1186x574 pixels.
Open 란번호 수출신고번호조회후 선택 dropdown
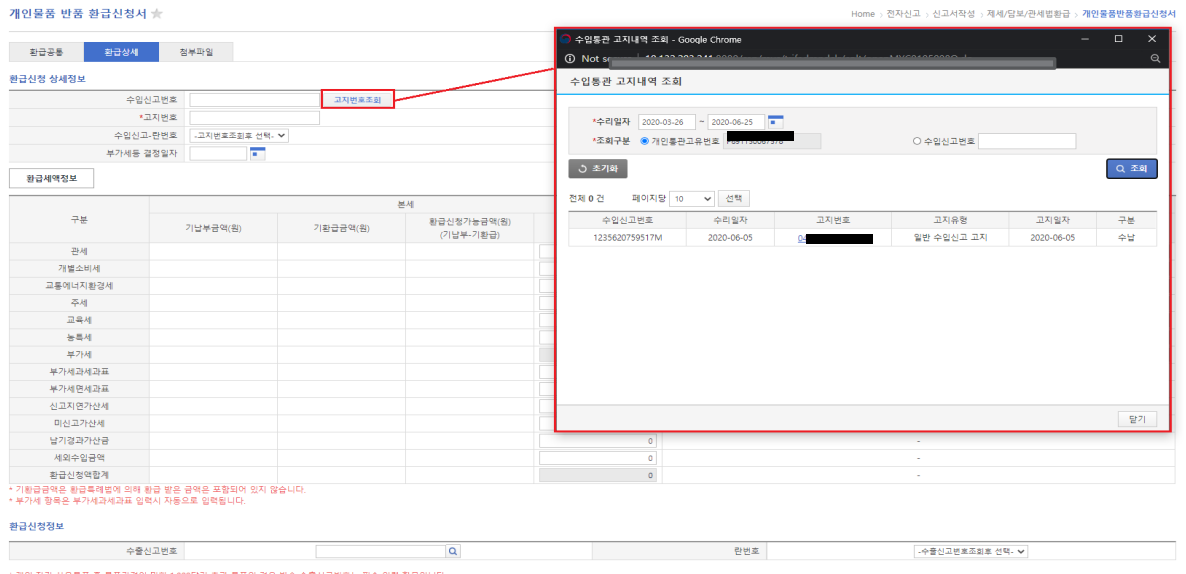(971, 551)
